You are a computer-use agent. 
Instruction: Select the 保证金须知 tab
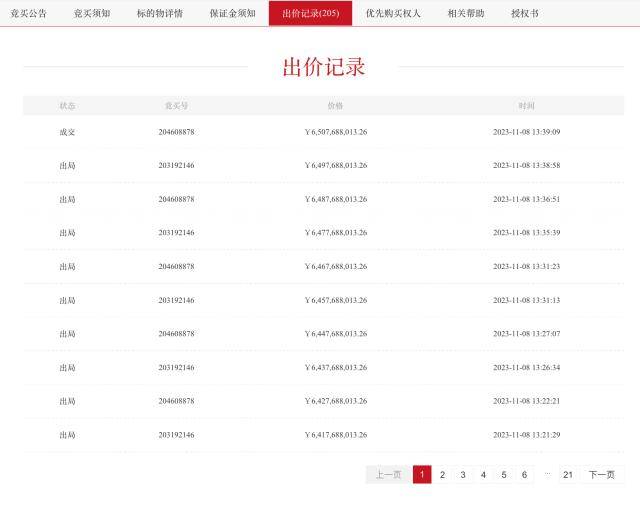[232, 14]
